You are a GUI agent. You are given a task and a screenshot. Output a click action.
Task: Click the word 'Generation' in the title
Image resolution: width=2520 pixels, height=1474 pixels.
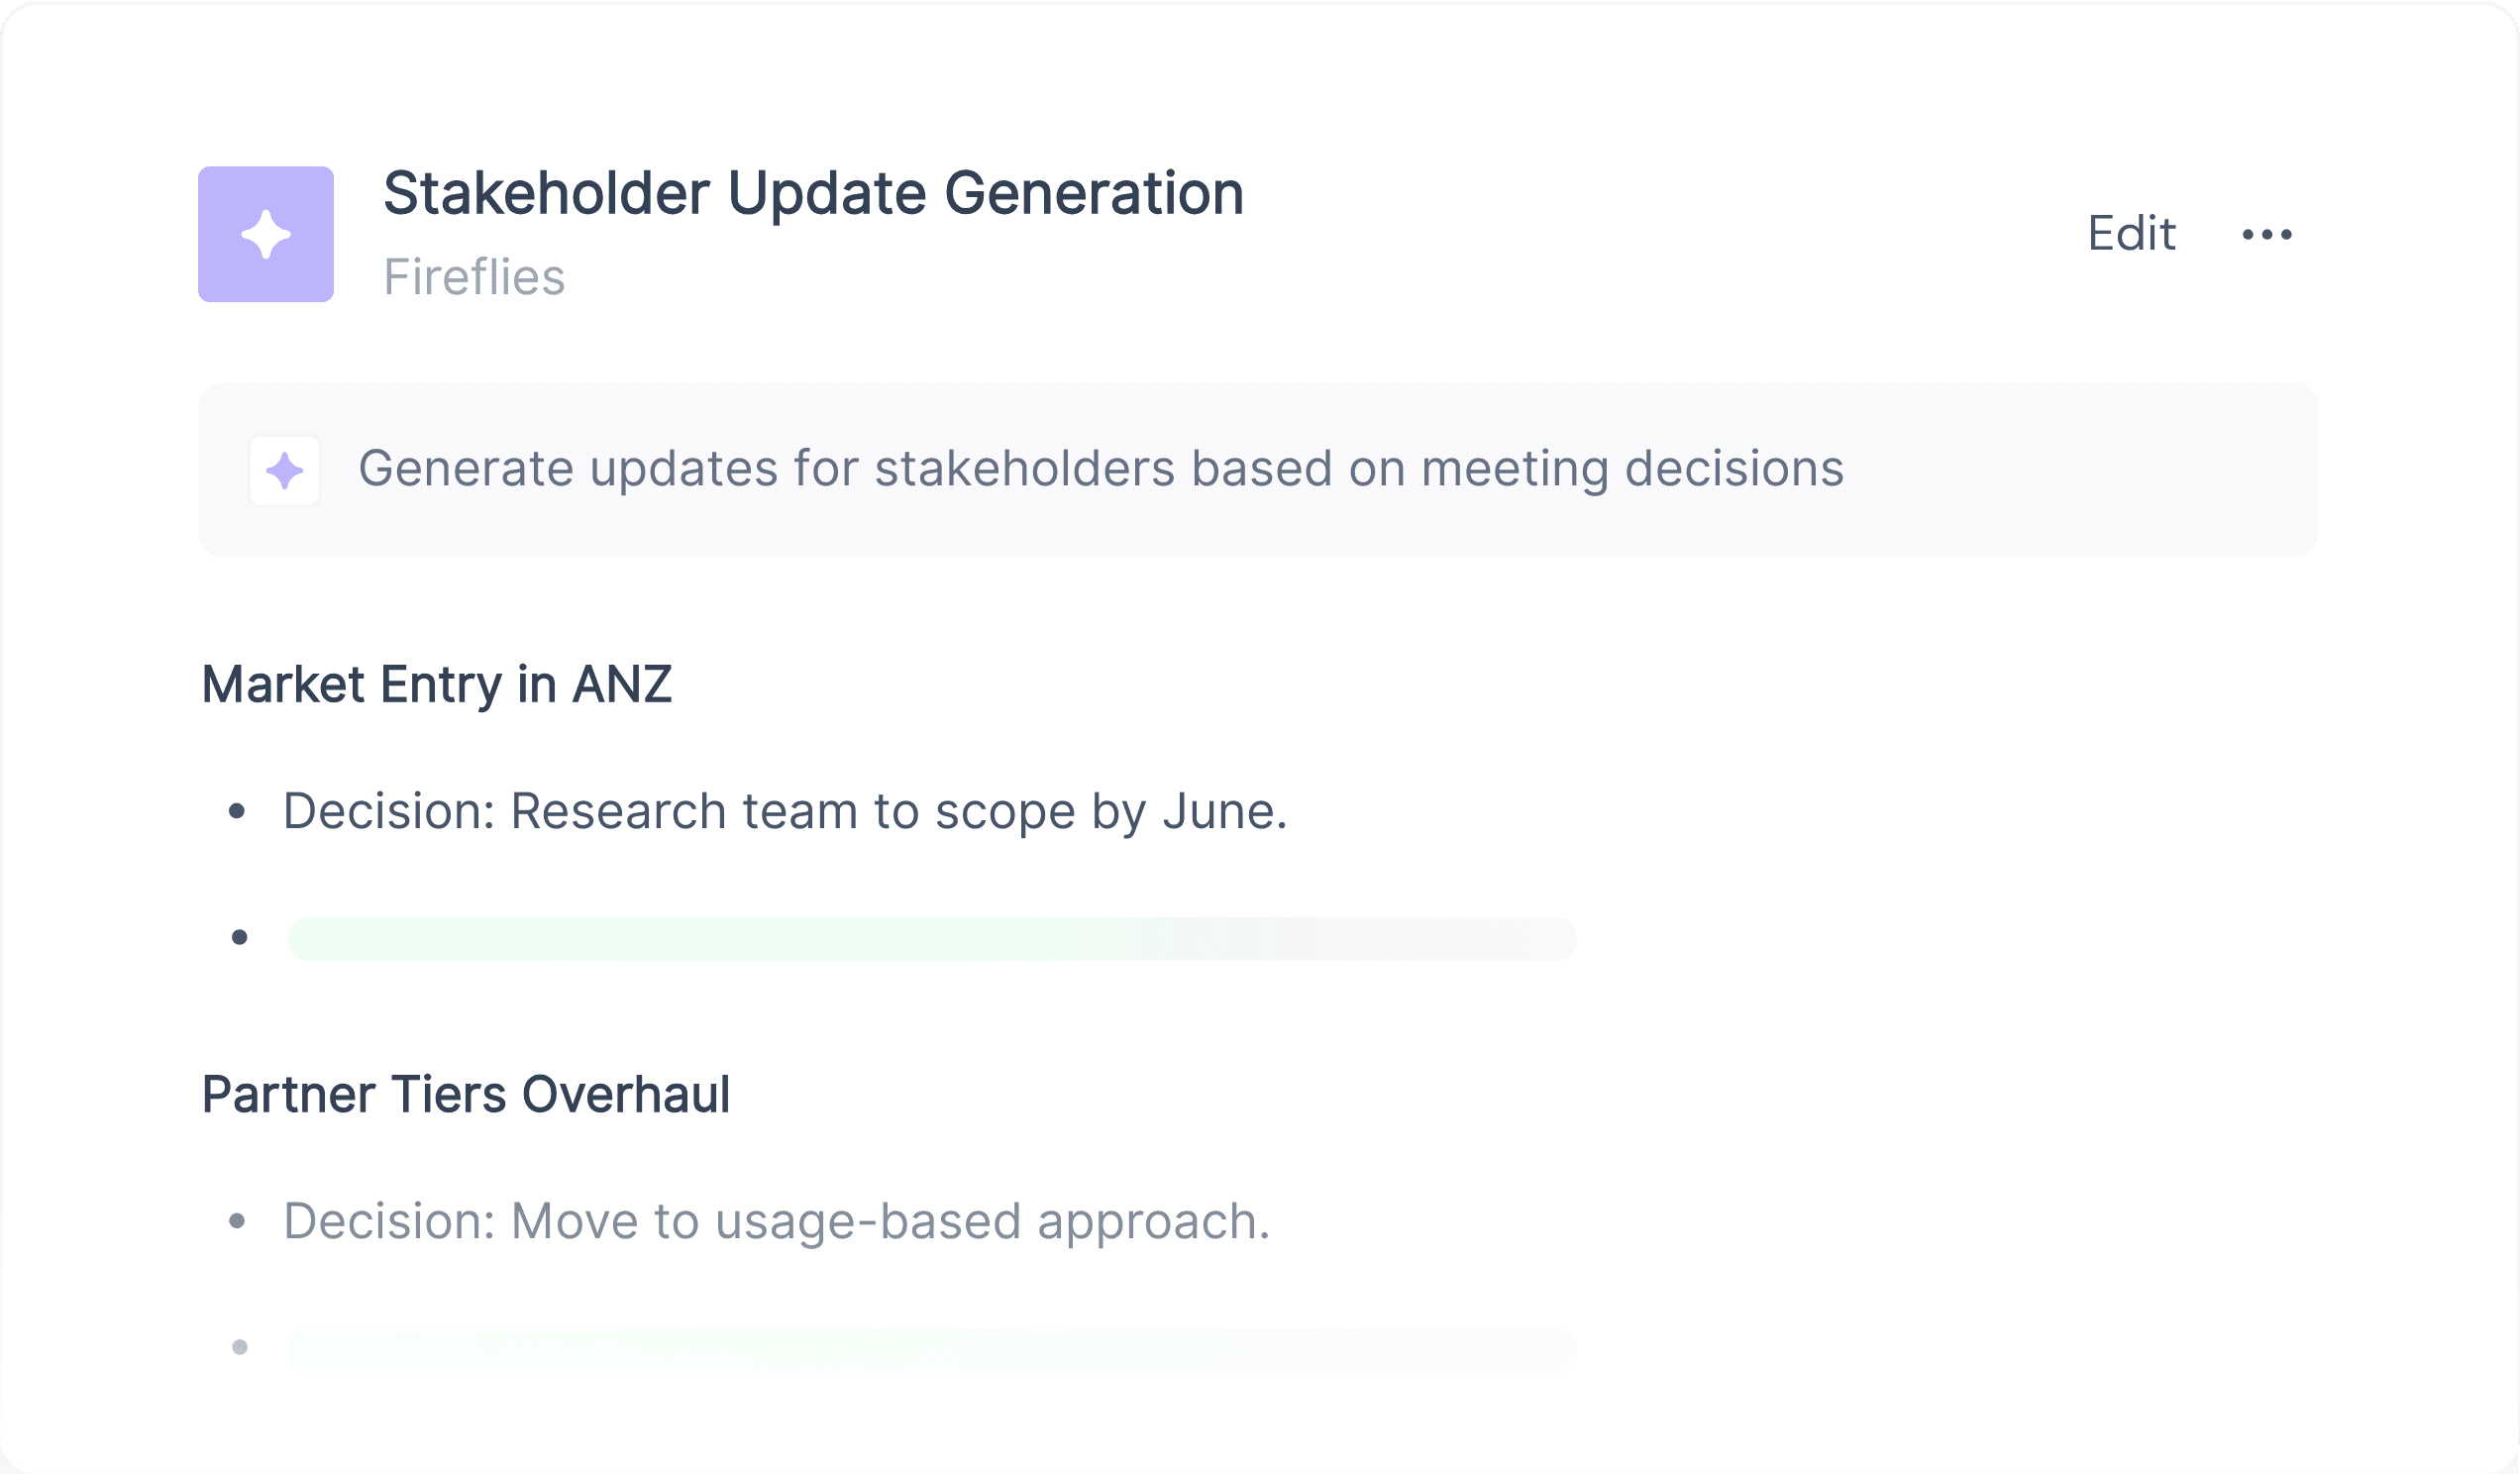pos(1094,192)
